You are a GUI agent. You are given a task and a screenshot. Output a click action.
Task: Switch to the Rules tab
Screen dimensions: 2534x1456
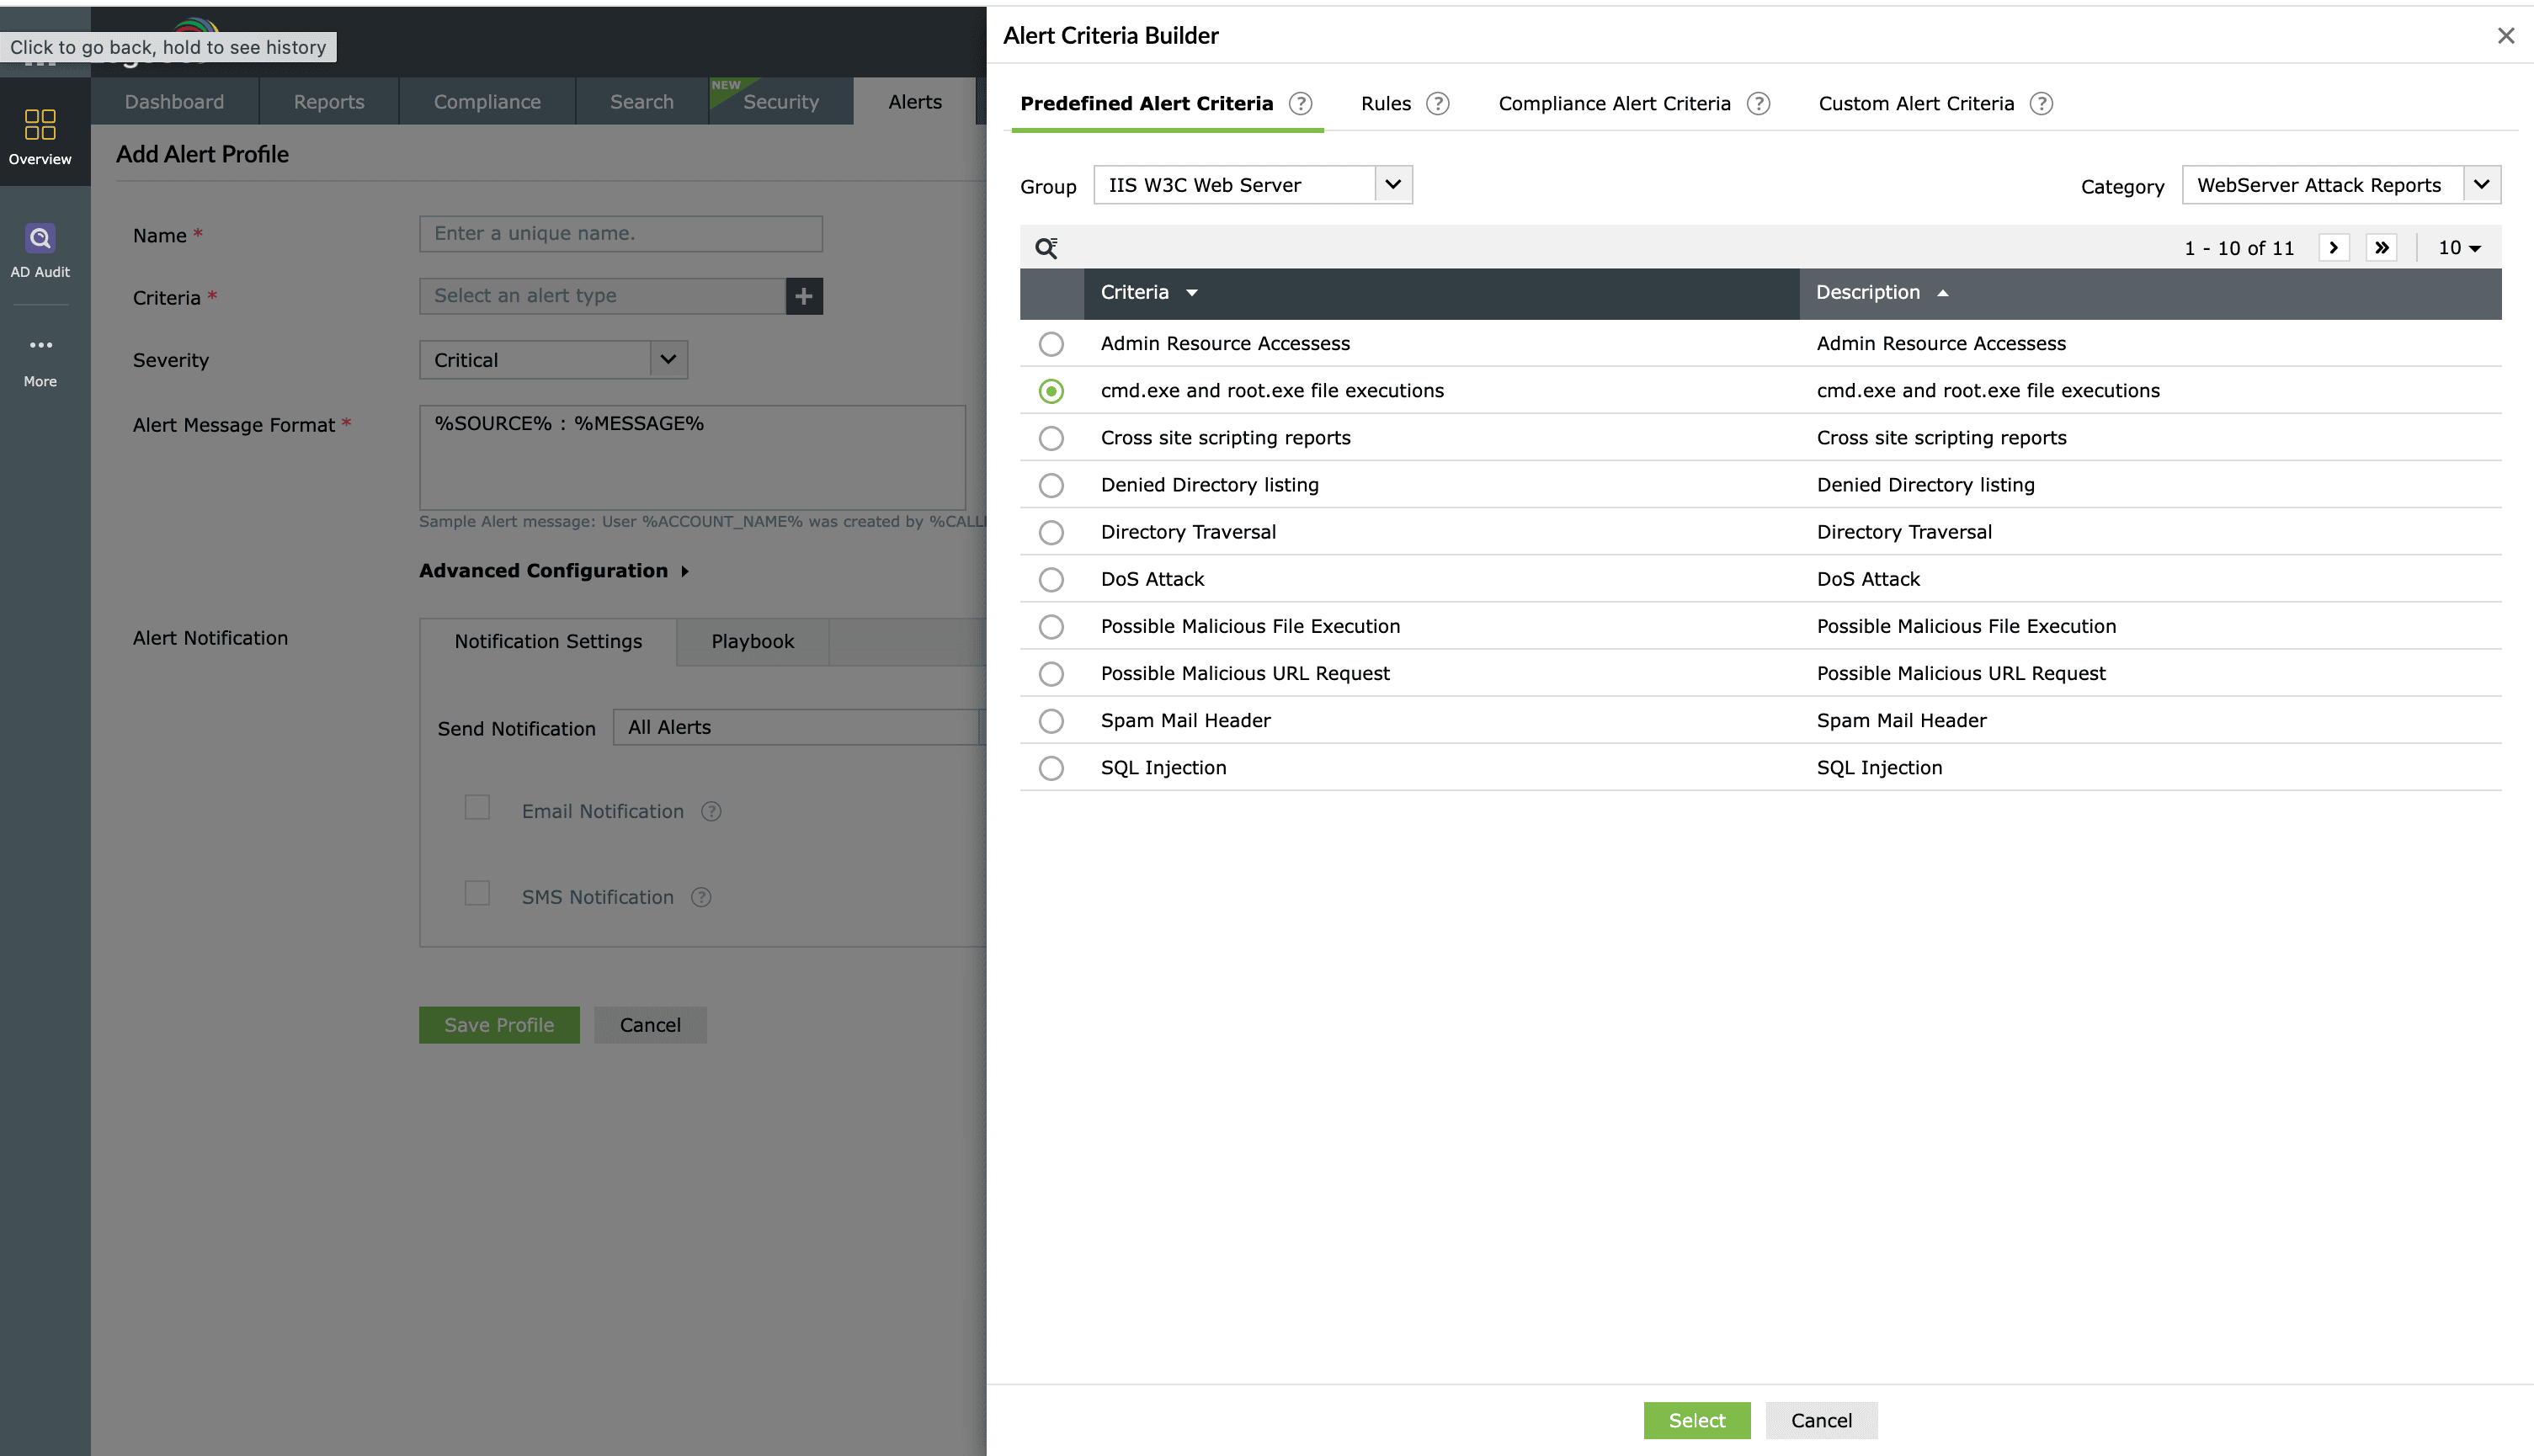click(x=1385, y=104)
